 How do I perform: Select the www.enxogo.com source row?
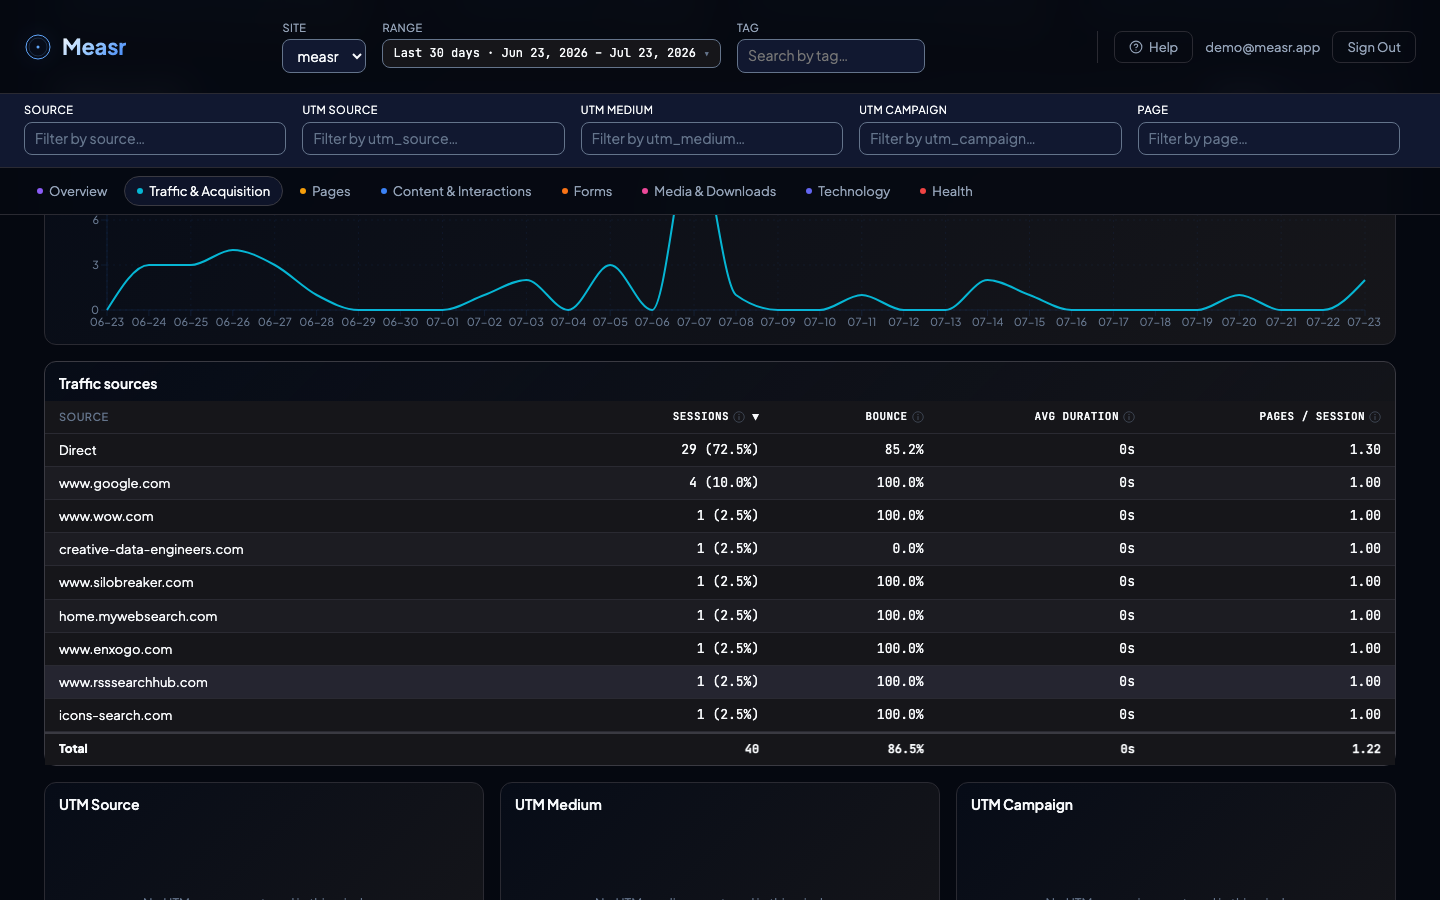click(720, 649)
